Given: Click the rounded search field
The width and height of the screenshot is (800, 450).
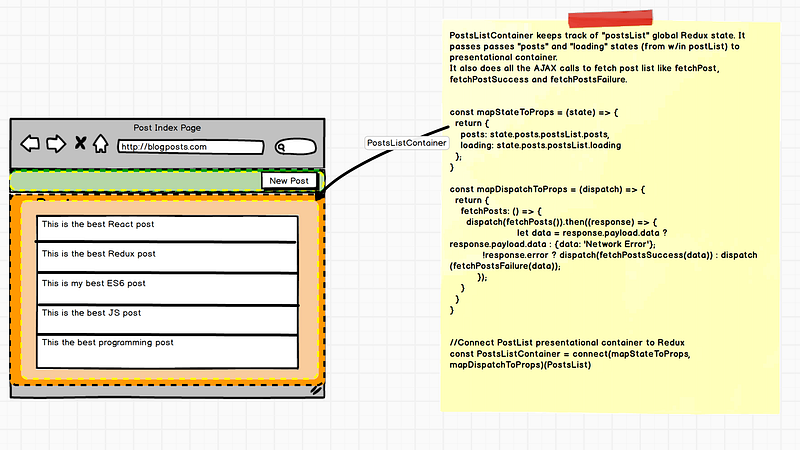Looking at the screenshot, I should click(x=295, y=147).
